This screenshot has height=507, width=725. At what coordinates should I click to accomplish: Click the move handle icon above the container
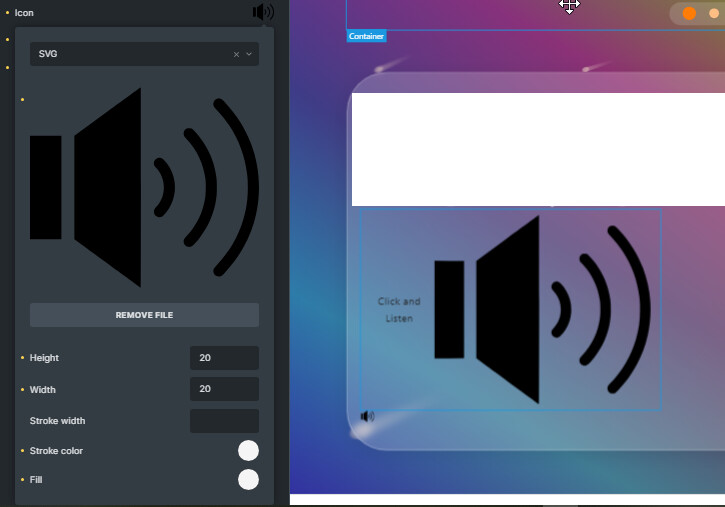pyautogui.click(x=569, y=6)
